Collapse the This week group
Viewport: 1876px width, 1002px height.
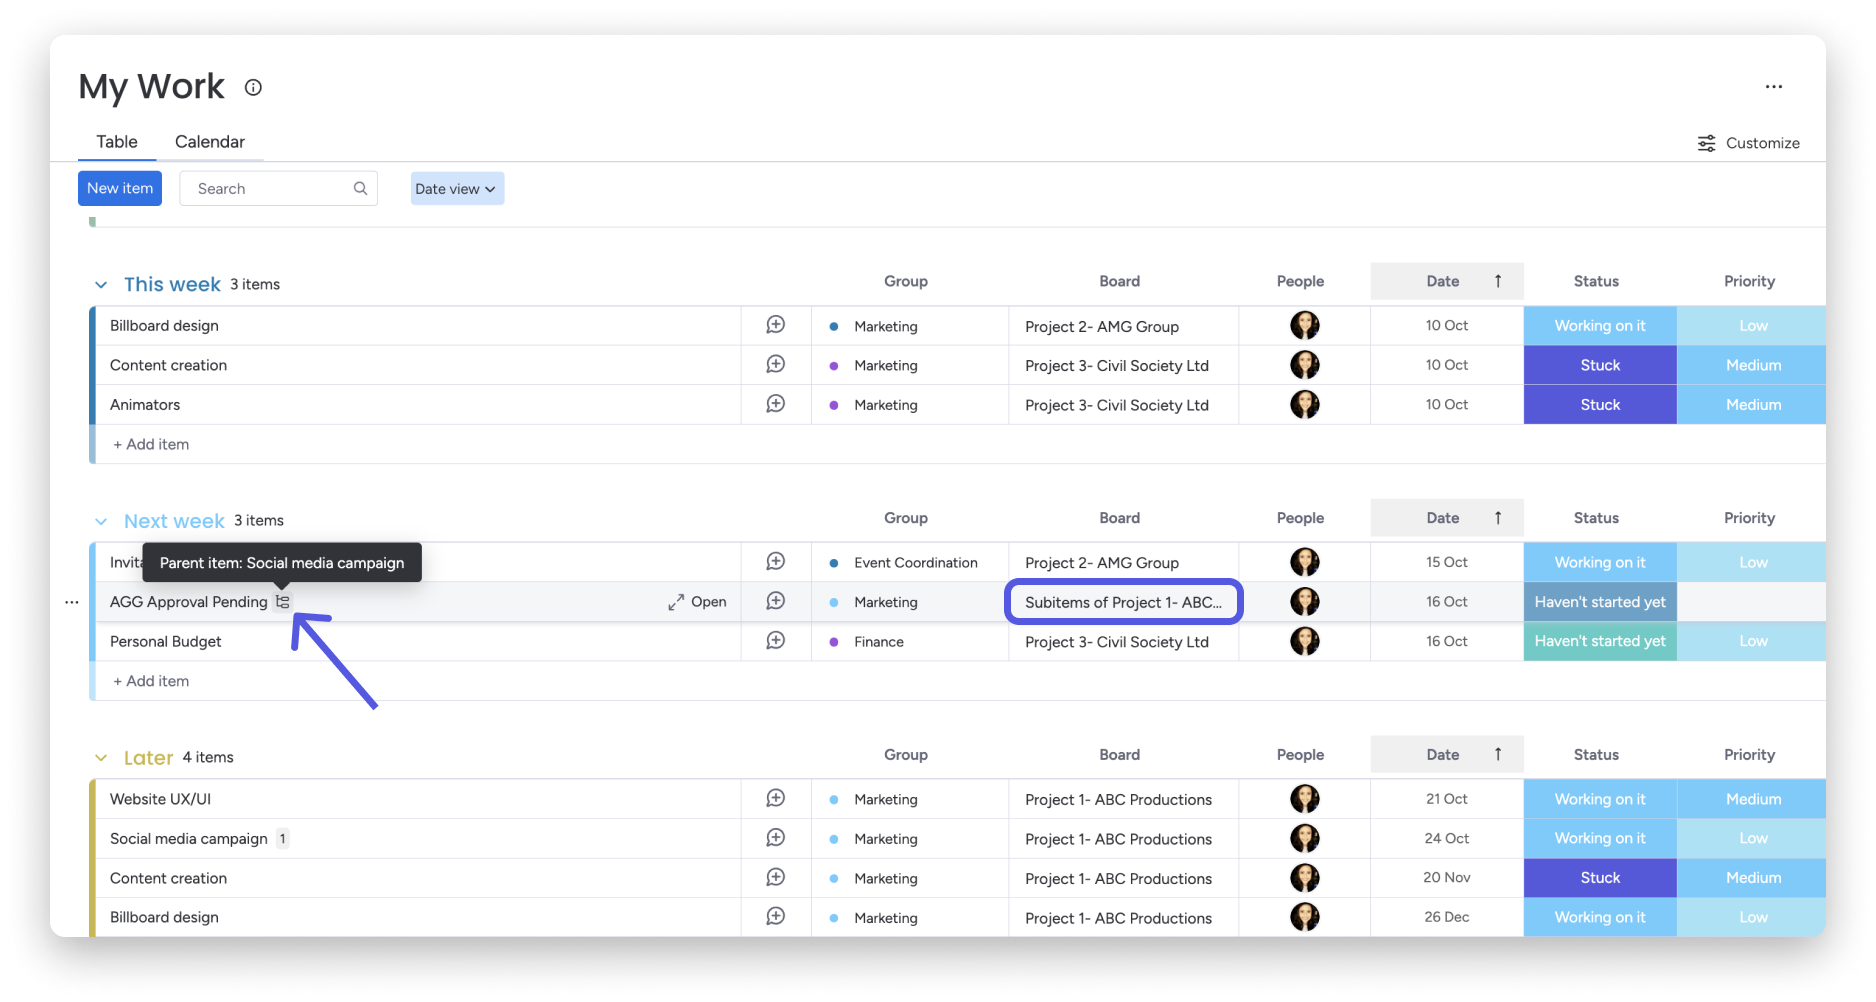point(101,285)
